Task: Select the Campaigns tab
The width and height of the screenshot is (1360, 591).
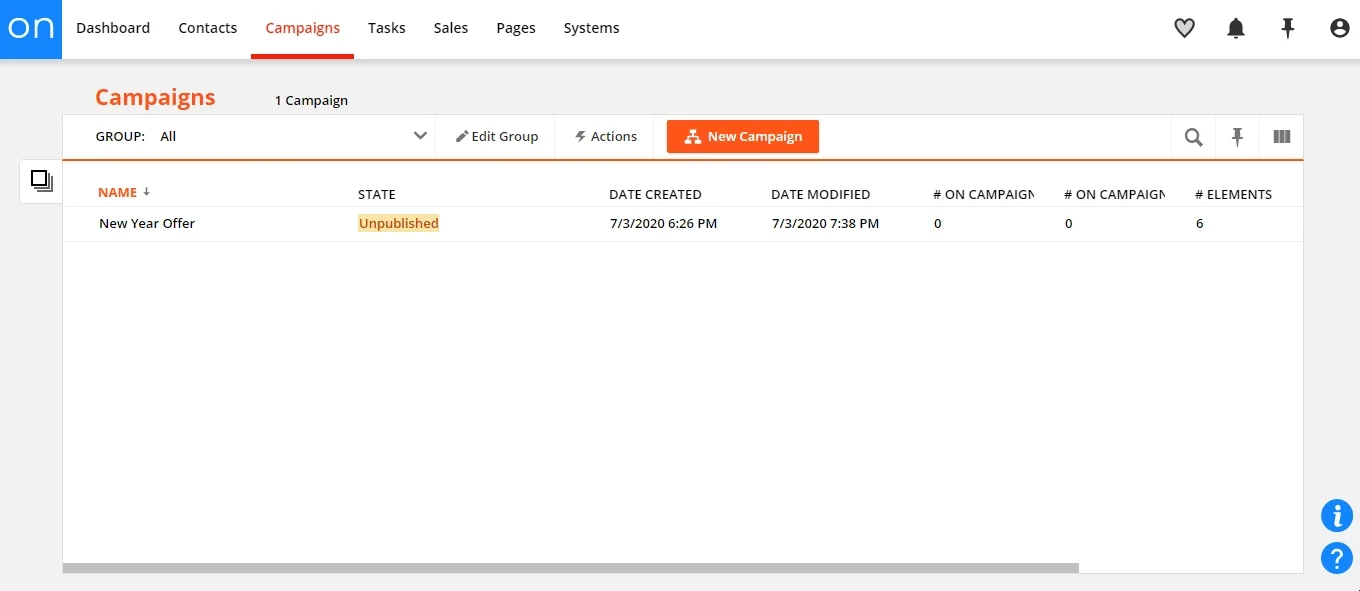Action: coord(302,28)
